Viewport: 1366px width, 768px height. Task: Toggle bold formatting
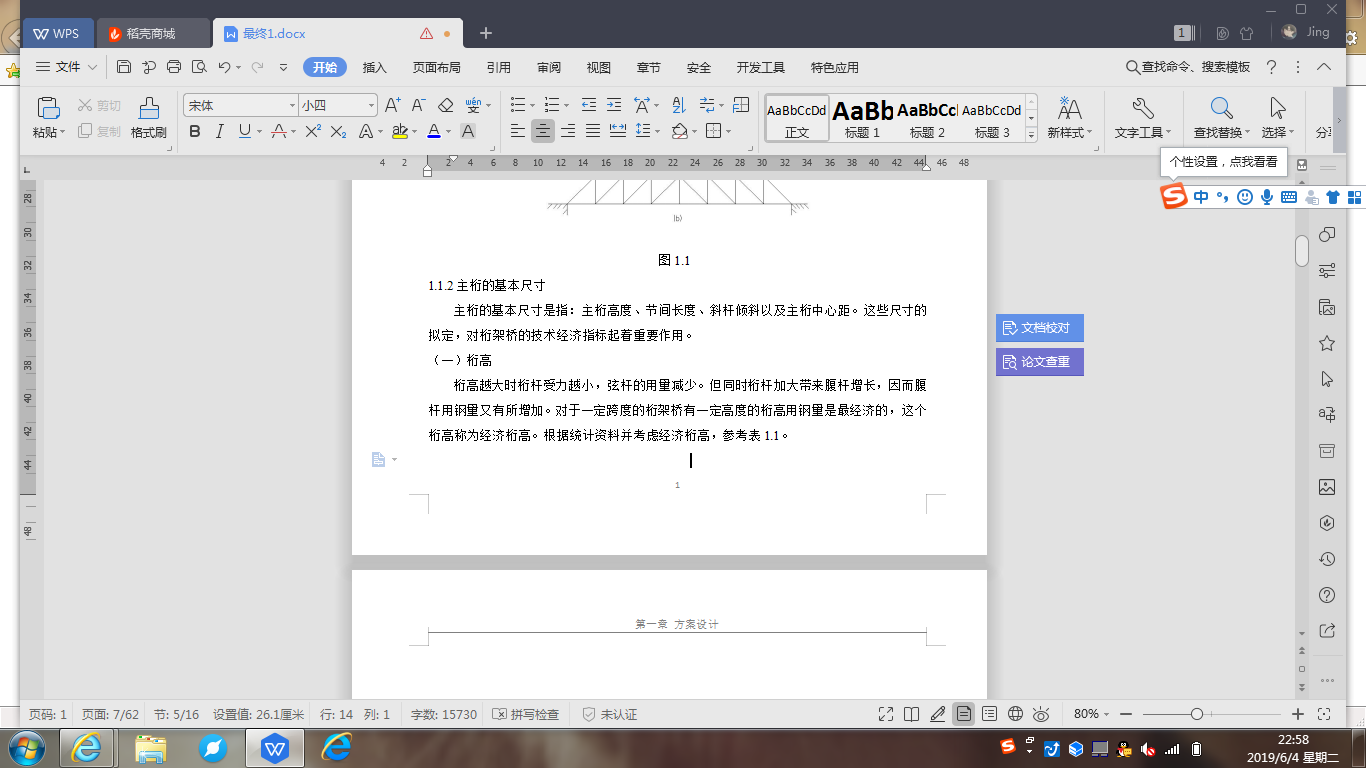click(x=195, y=131)
